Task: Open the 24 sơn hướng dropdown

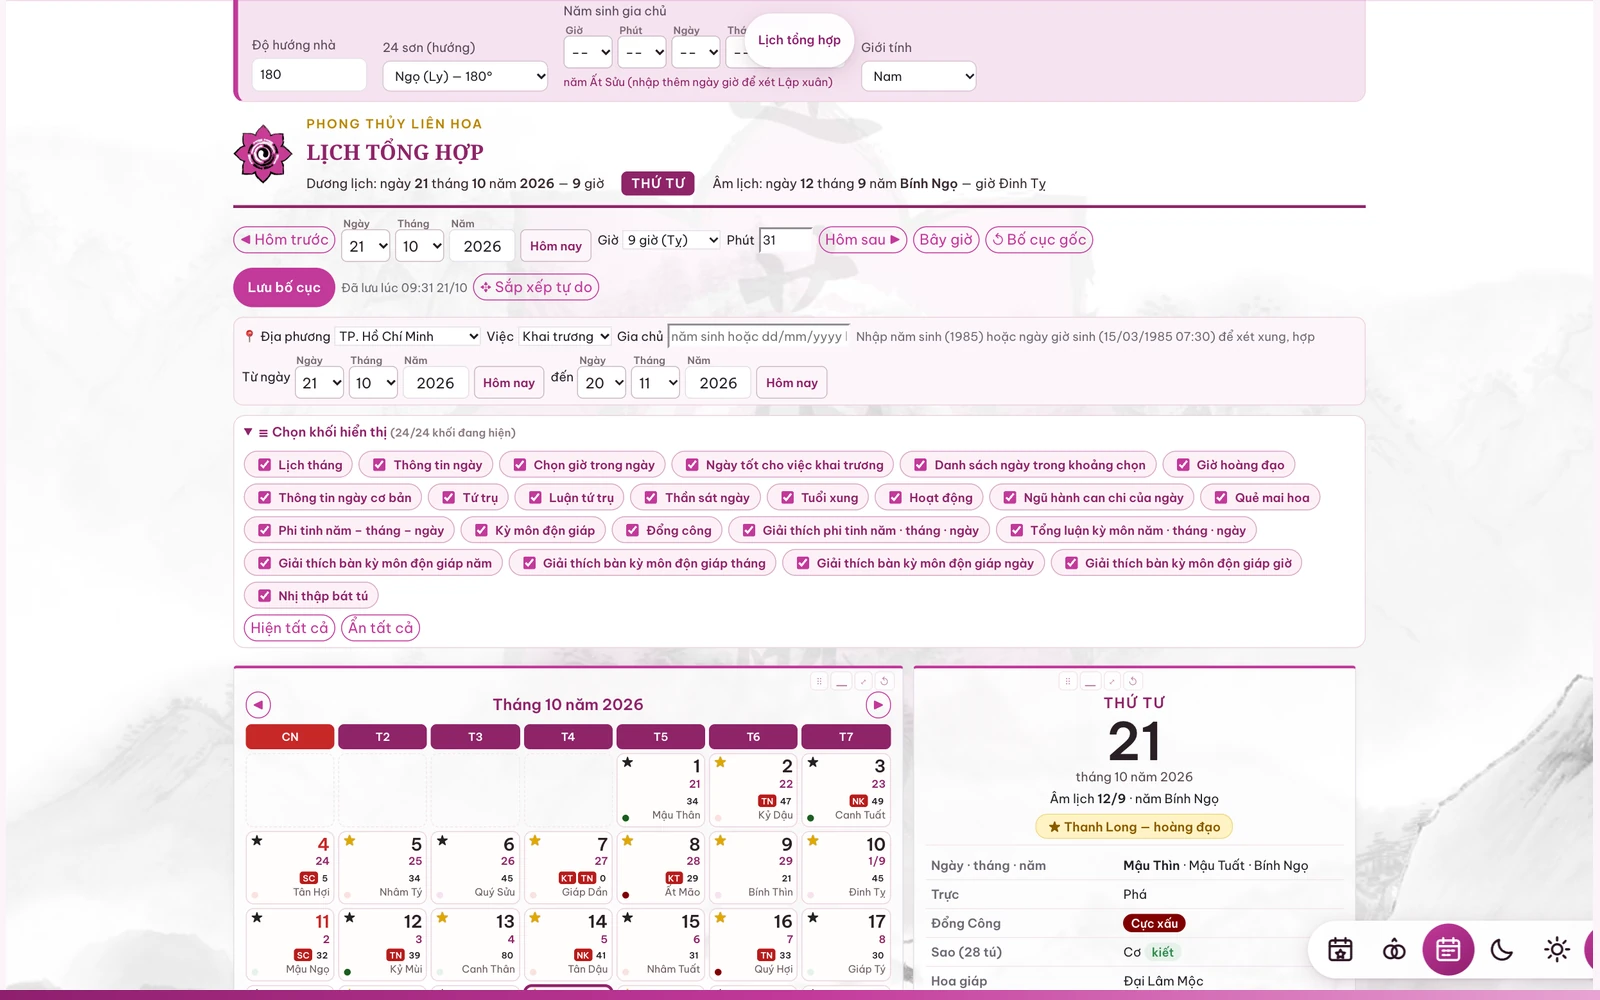Action: point(465,76)
